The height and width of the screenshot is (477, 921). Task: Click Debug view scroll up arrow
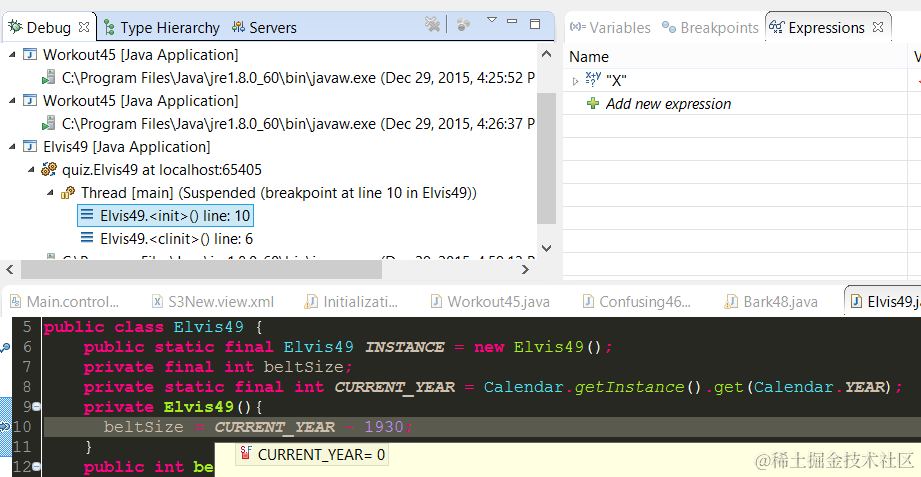[546, 54]
